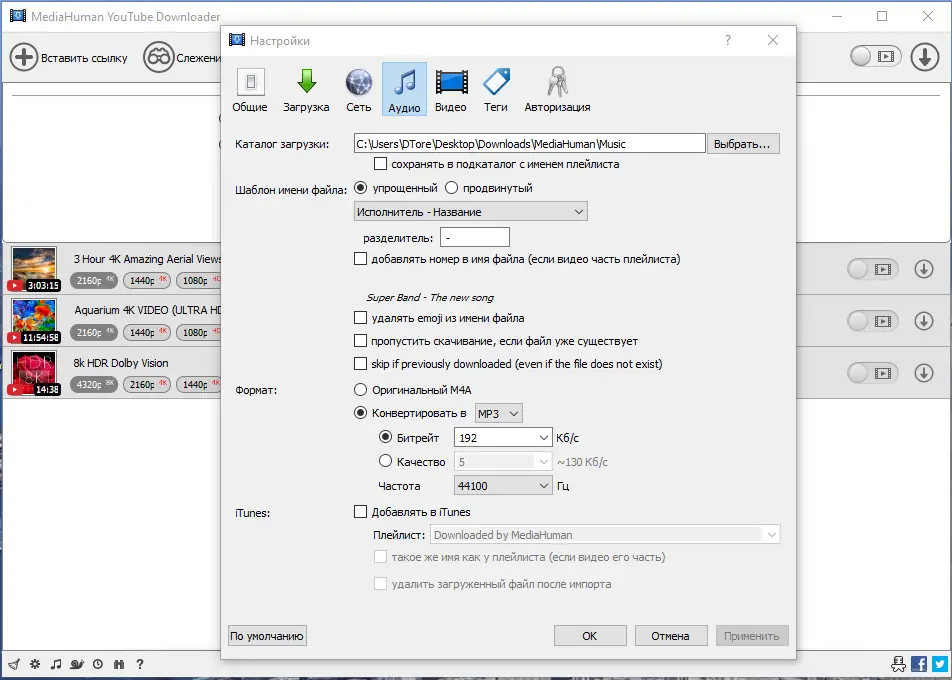The image size is (952, 680).
Task: Open the Twitter link icon
Action: click(939, 664)
